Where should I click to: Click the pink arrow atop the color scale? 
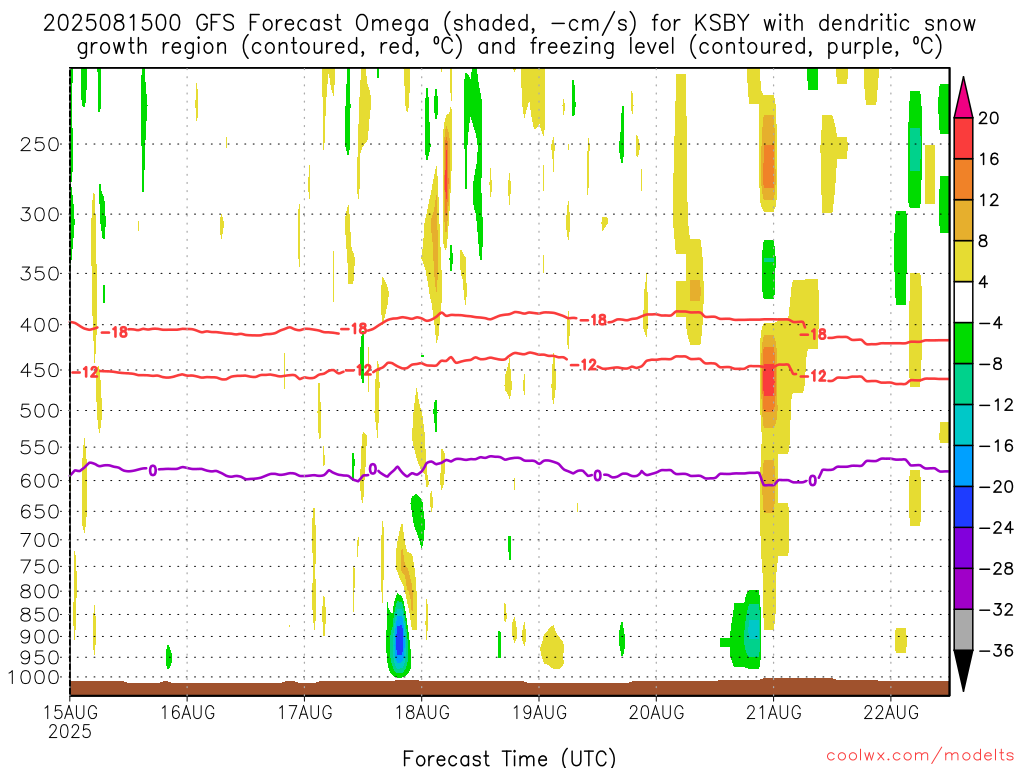click(963, 98)
